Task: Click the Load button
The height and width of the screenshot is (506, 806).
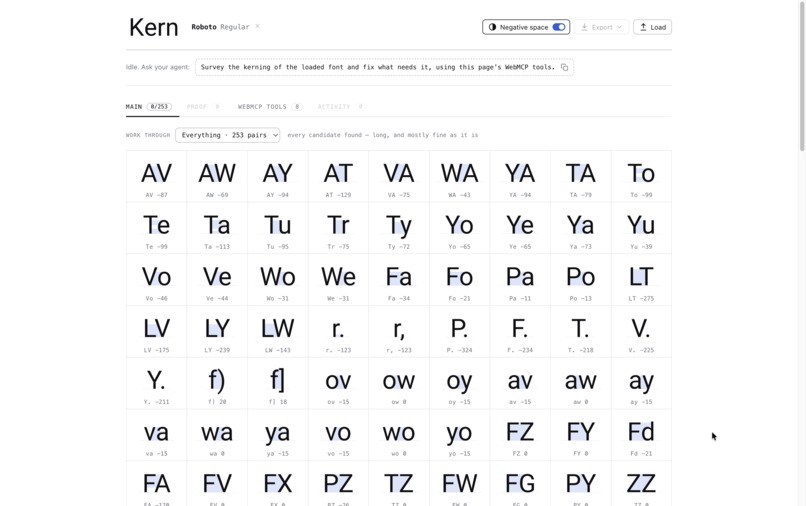Action: (652, 27)
